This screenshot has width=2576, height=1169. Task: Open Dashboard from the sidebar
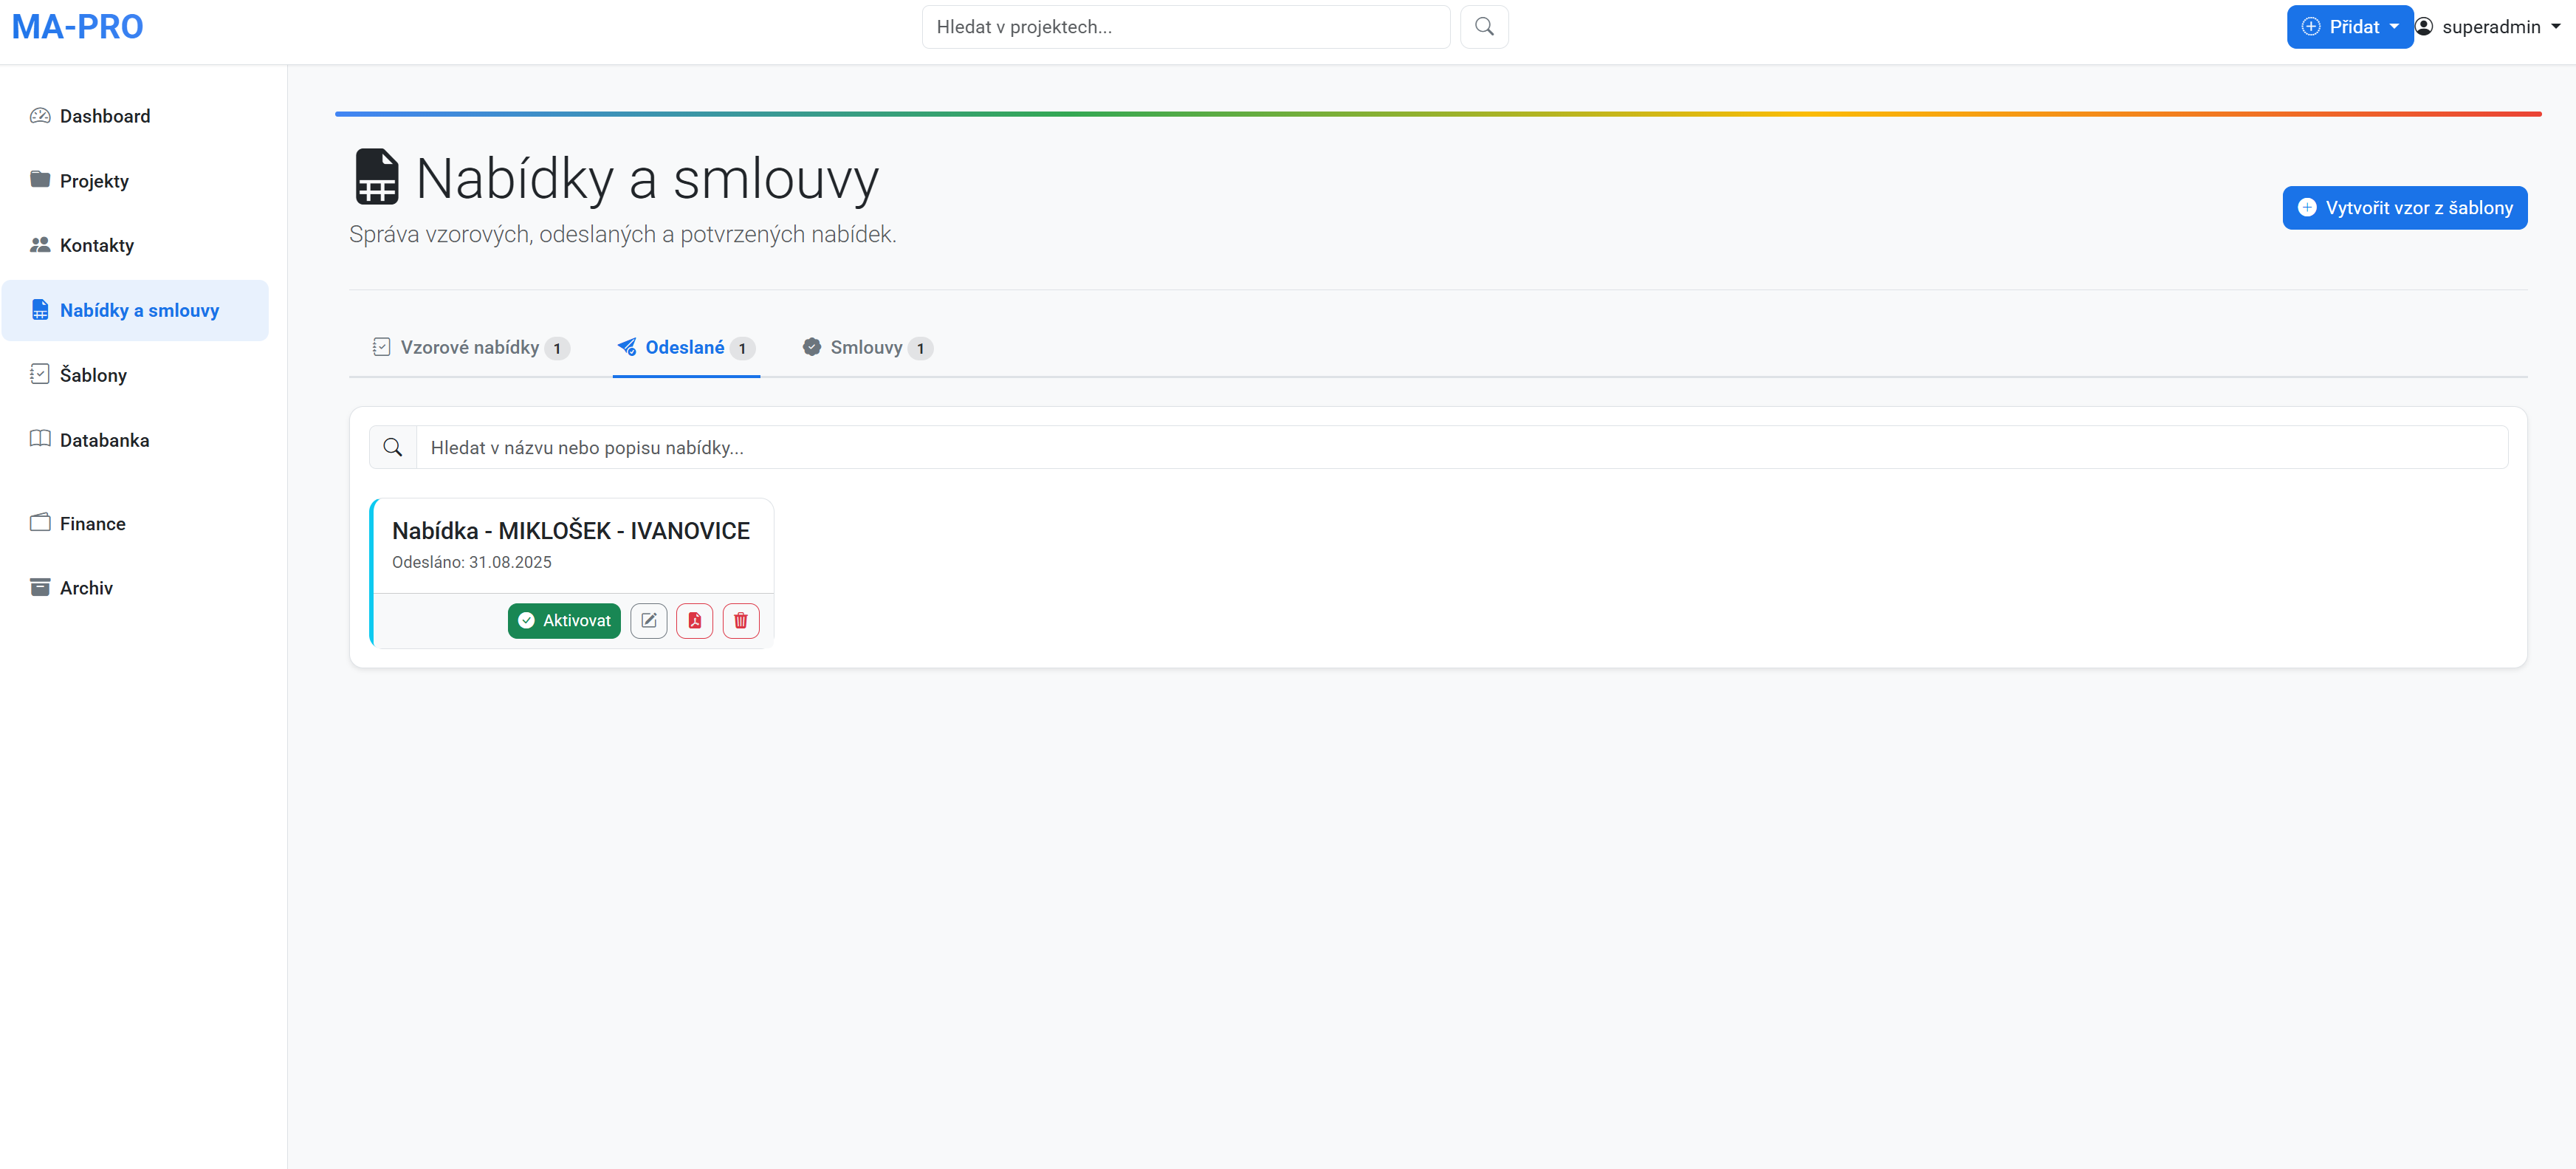pos(104,116)
